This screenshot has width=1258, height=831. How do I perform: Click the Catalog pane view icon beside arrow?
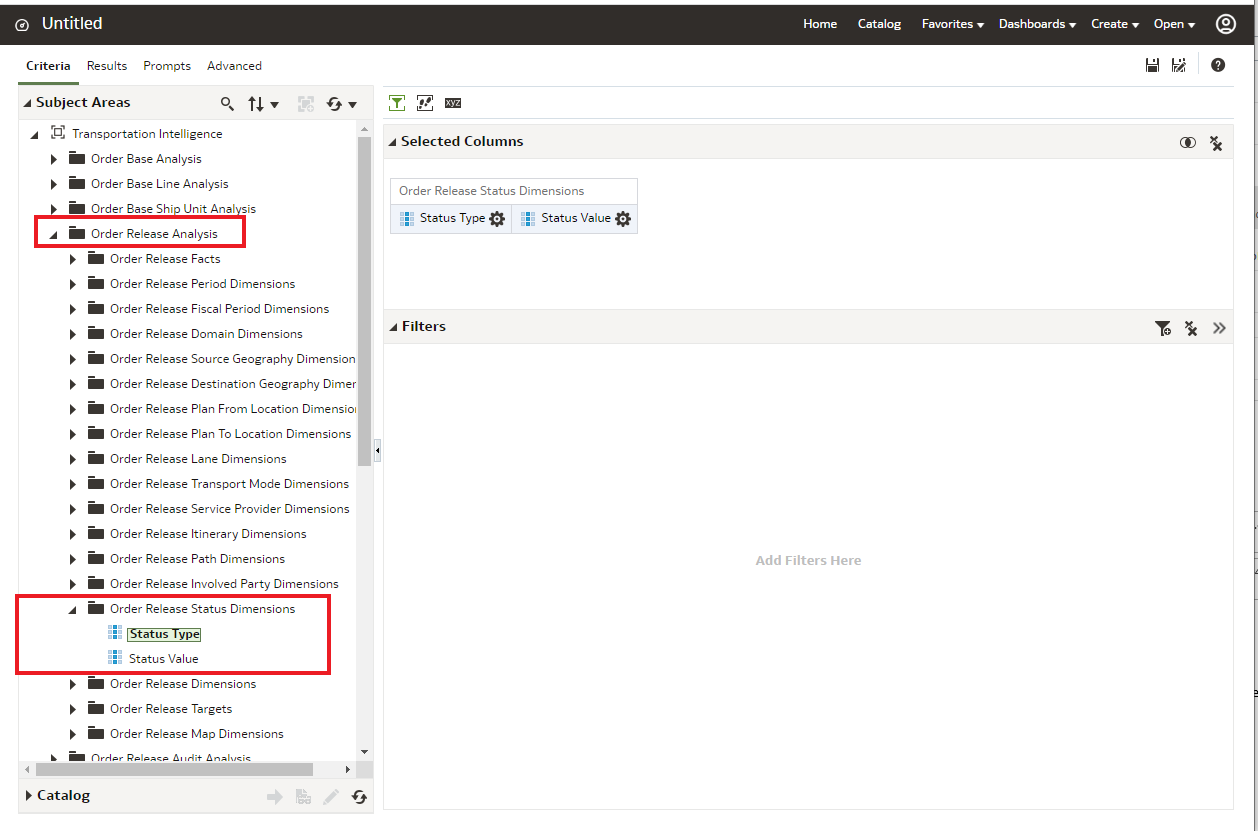click(303, 797)
